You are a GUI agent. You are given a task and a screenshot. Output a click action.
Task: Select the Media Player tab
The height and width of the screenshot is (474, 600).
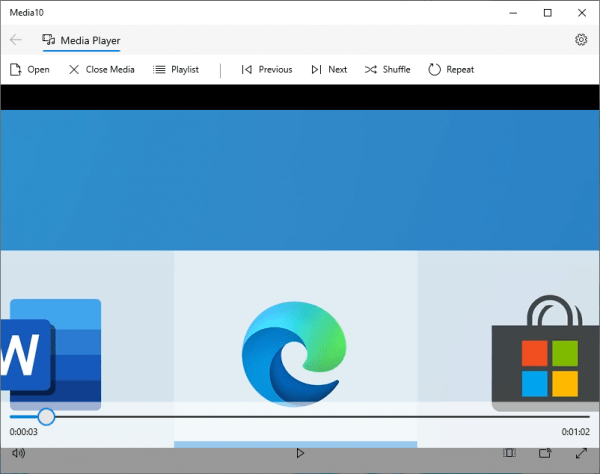(81, 40)
